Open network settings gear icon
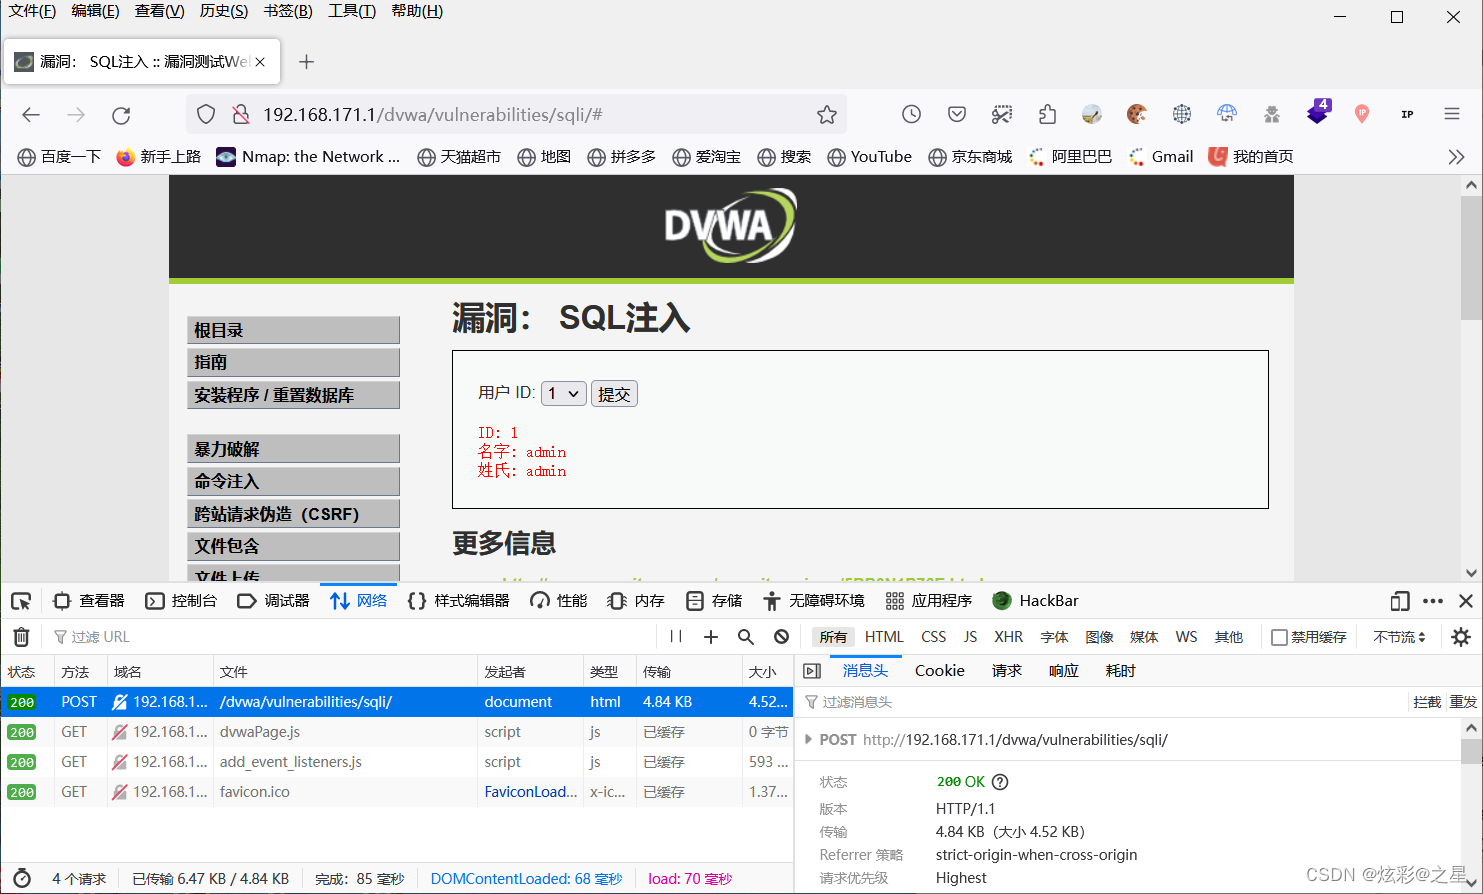This screenshot has width=1483, height=894. pos(1461,637)
